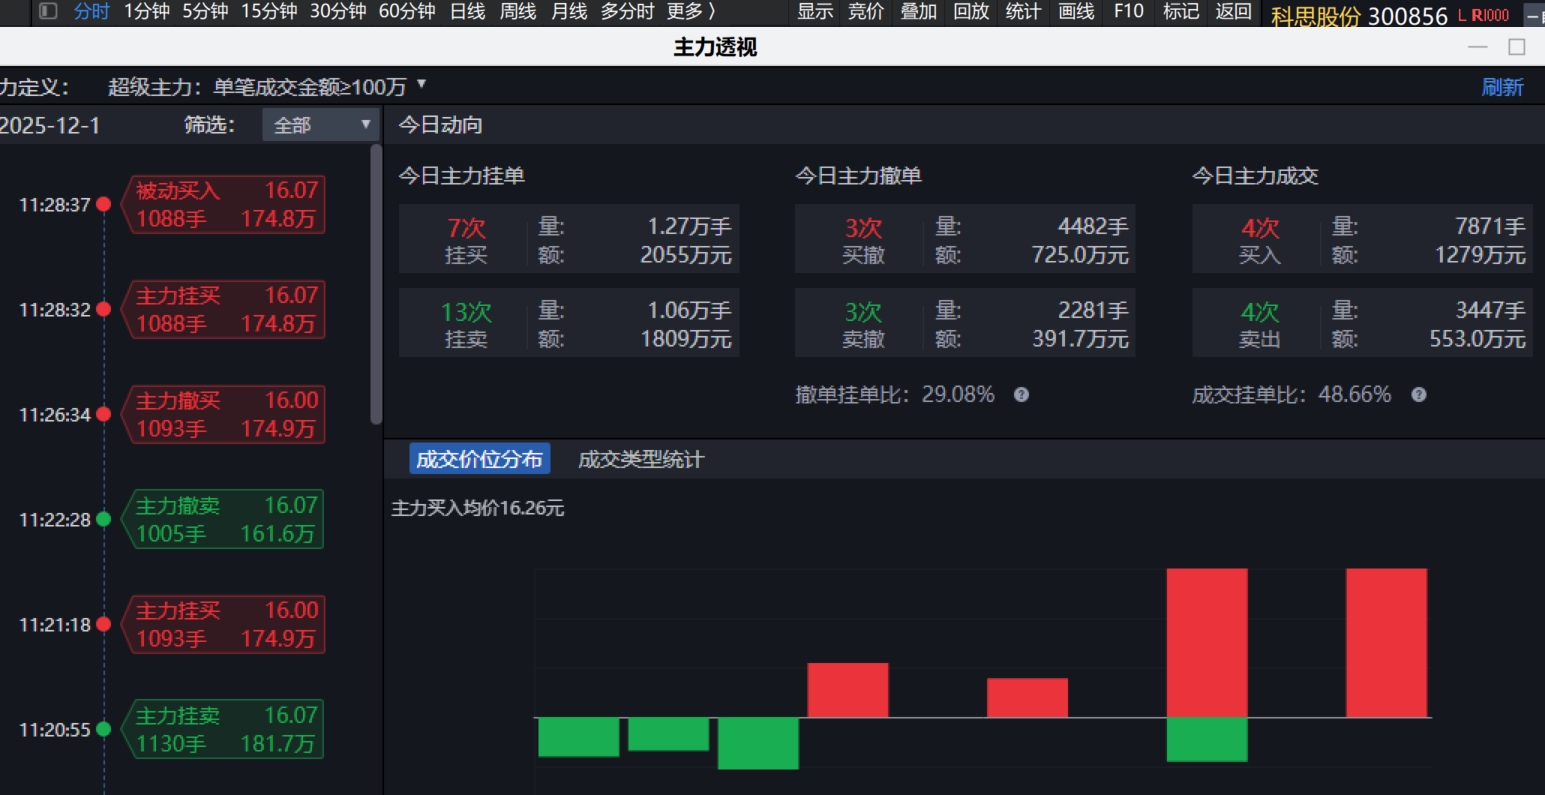Switch to 分时 chart view

click(x=91, y=12)
